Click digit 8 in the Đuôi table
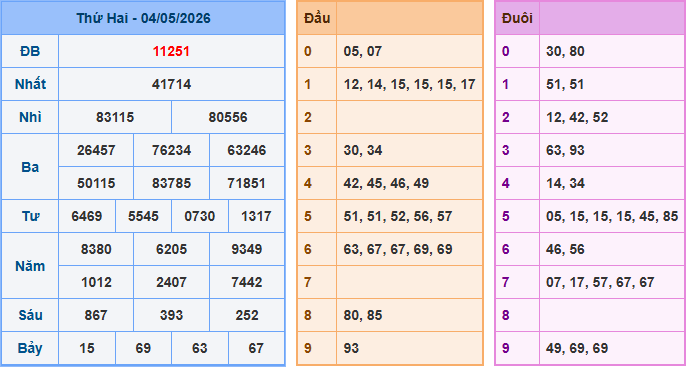688x368 pixels. pyautogui.click(x=506, y=315)
